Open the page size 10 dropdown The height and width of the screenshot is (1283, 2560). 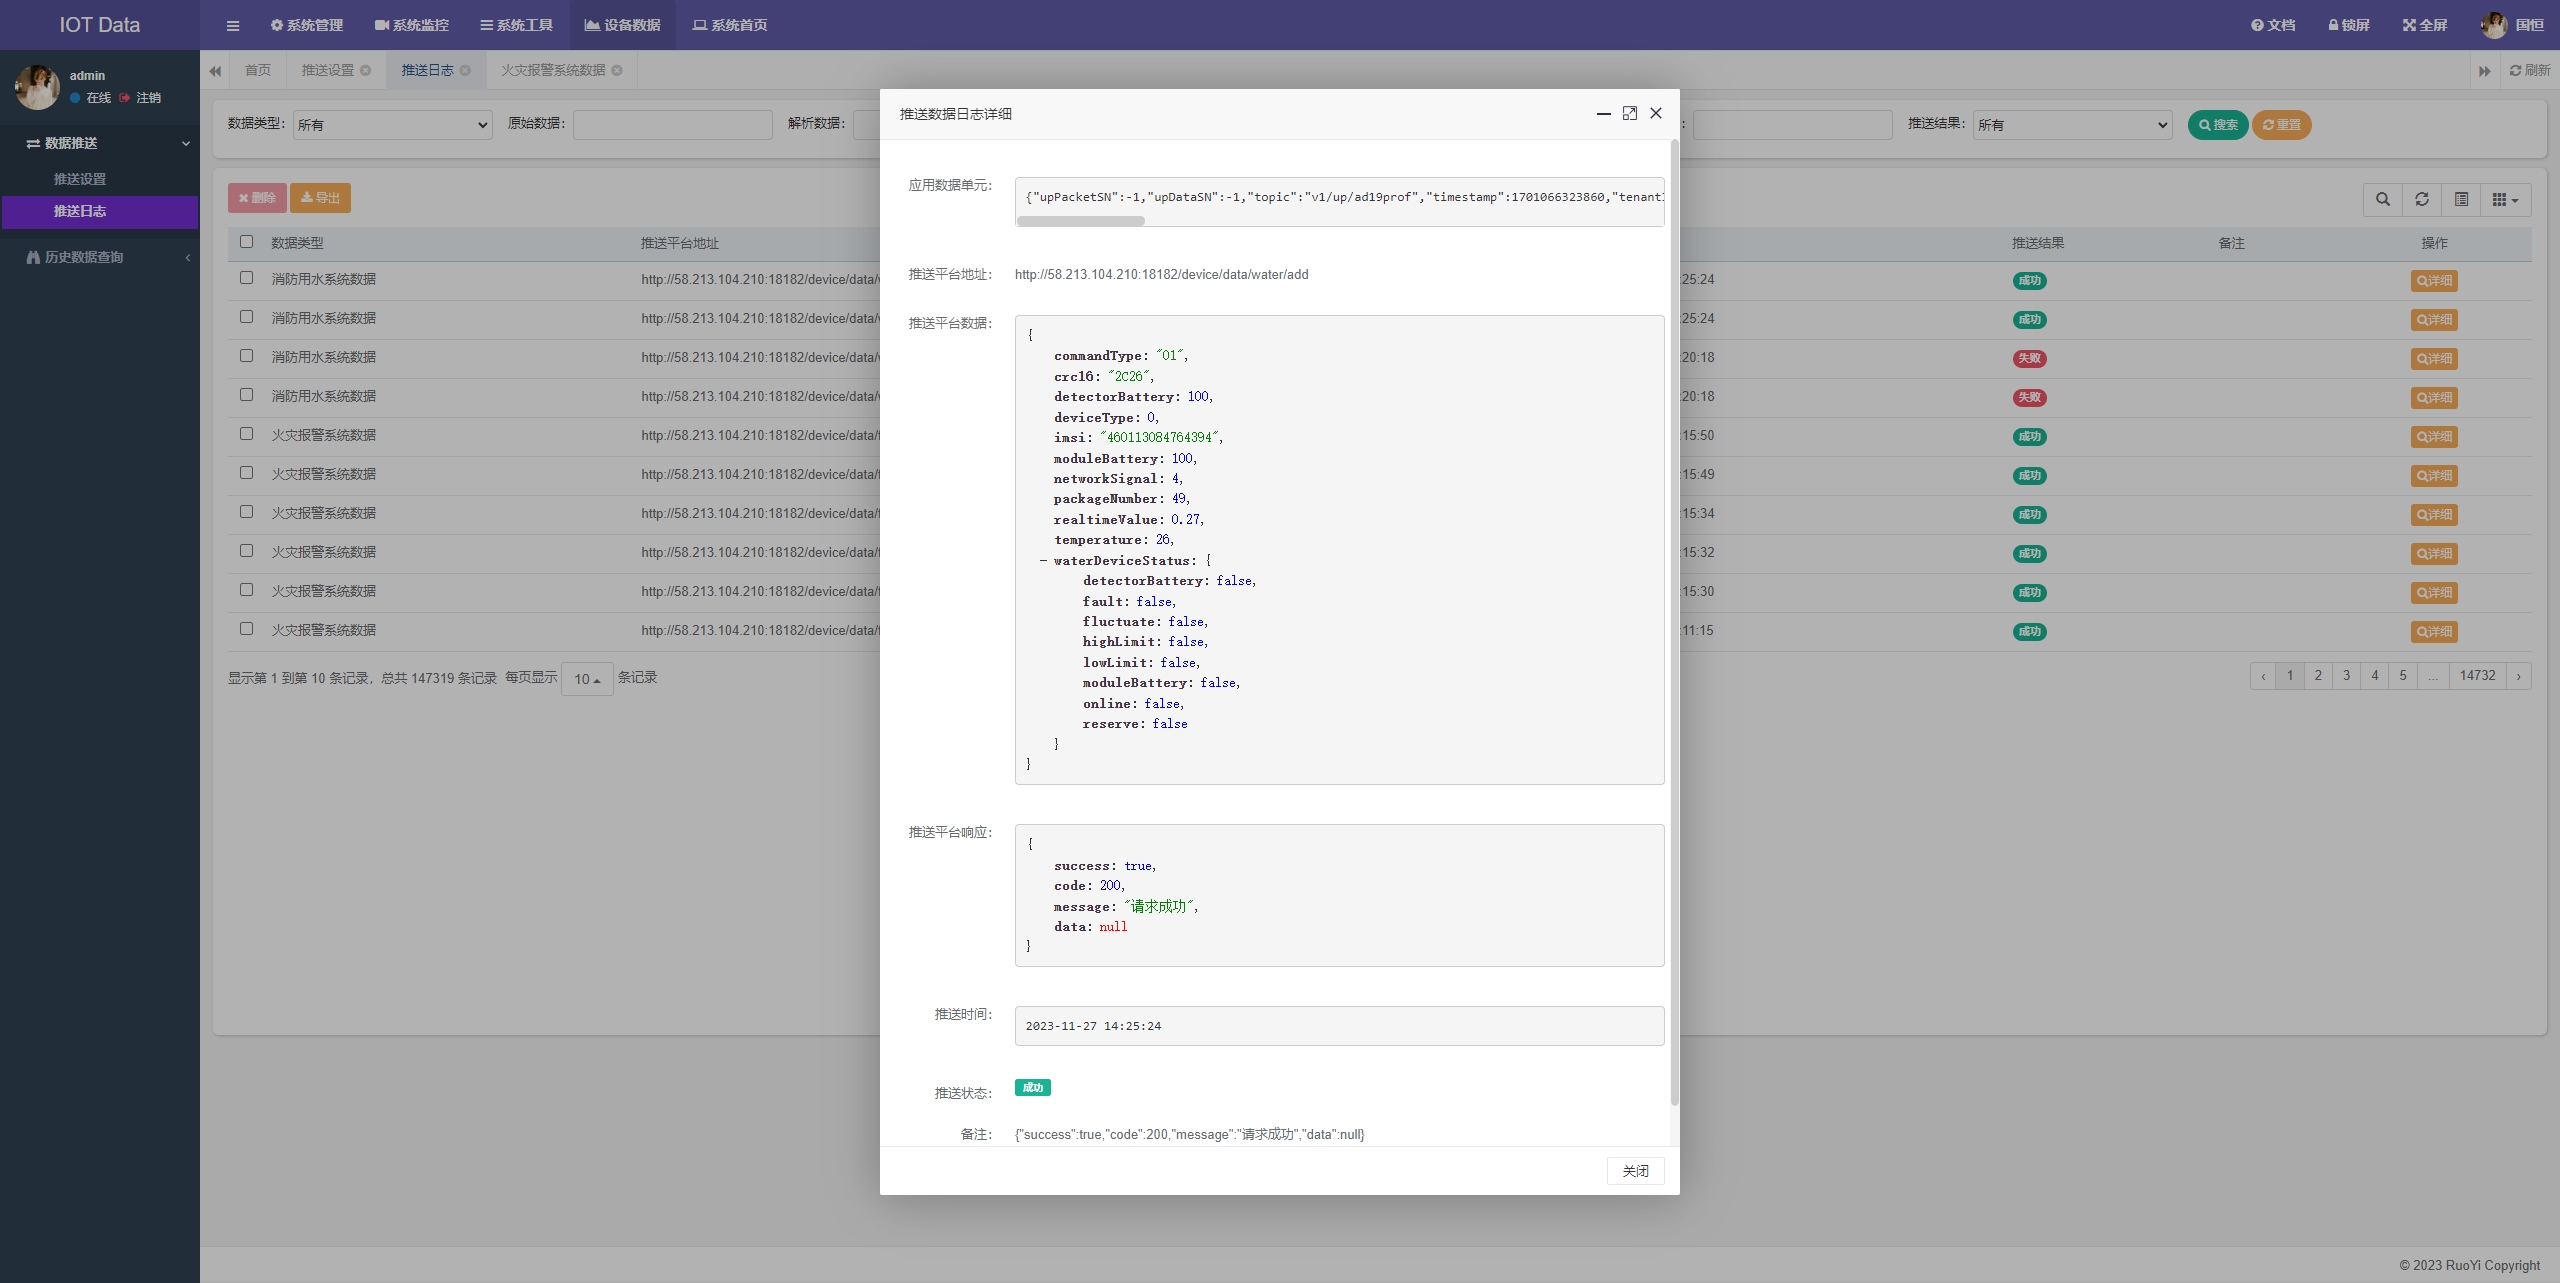(587, 678)
